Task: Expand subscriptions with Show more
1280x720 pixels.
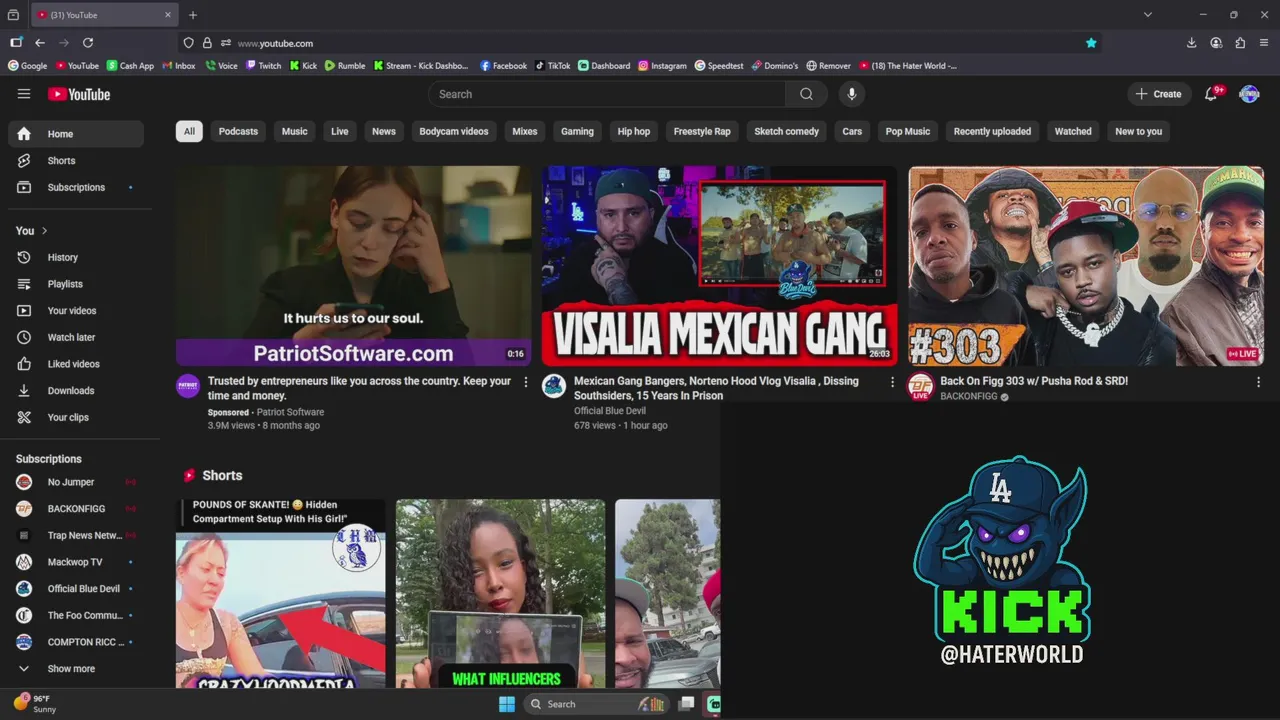Action: click(x=76, y=669)
